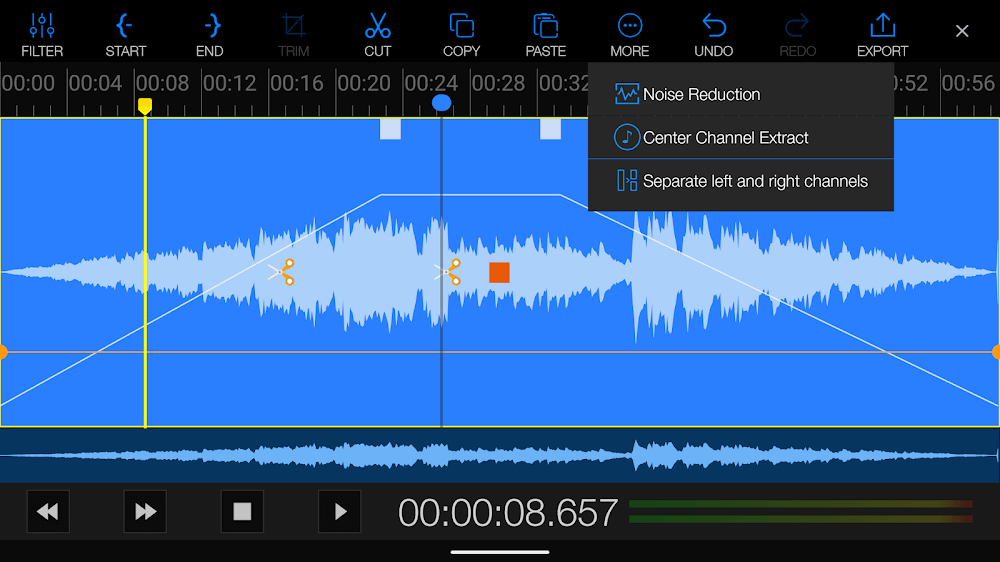
Task: Stop audio playback
Action: click(x=242, y=512)
